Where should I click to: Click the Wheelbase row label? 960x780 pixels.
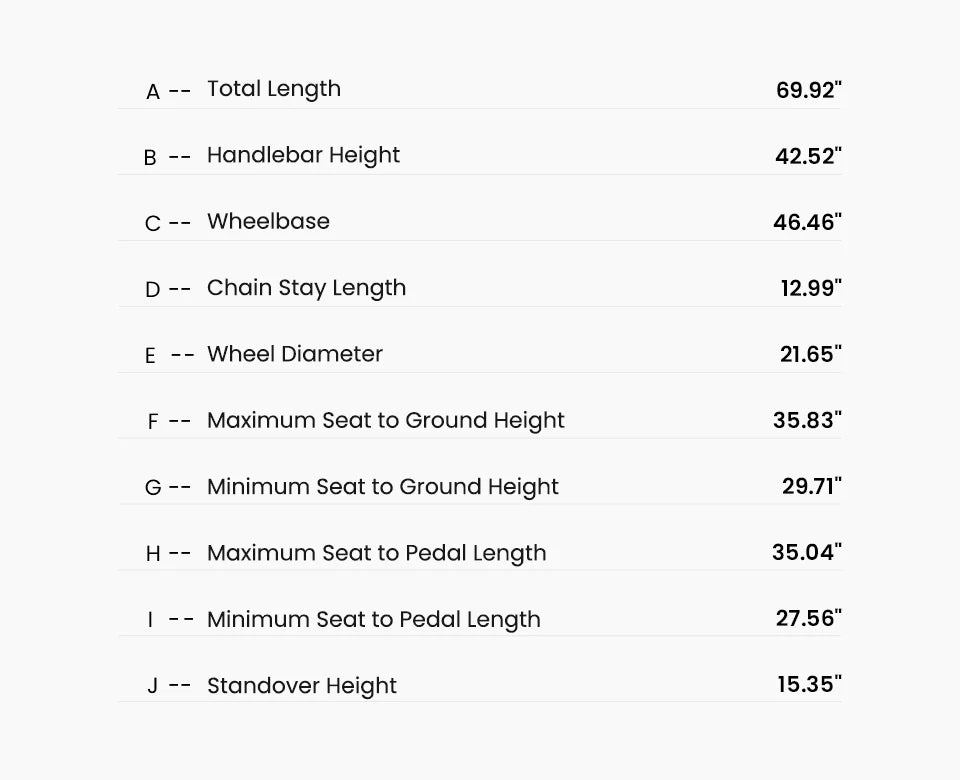[268, 221]
